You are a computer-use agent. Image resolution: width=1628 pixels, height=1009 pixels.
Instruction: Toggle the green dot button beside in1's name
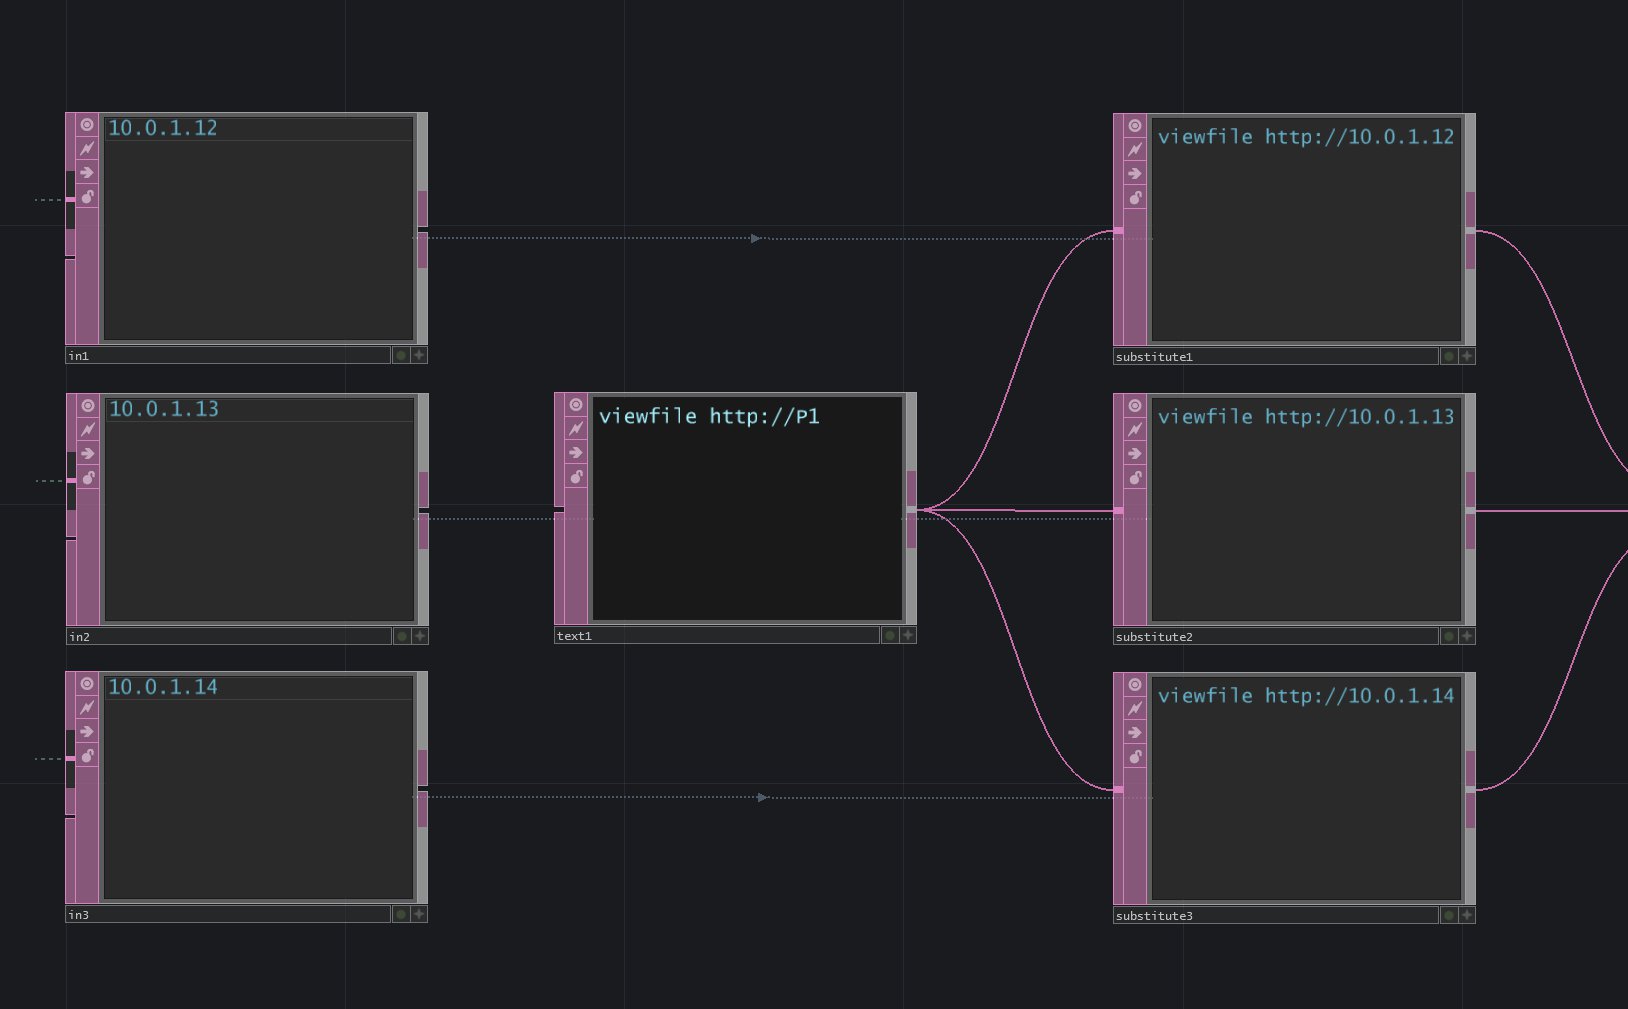(x=401, y=355)
